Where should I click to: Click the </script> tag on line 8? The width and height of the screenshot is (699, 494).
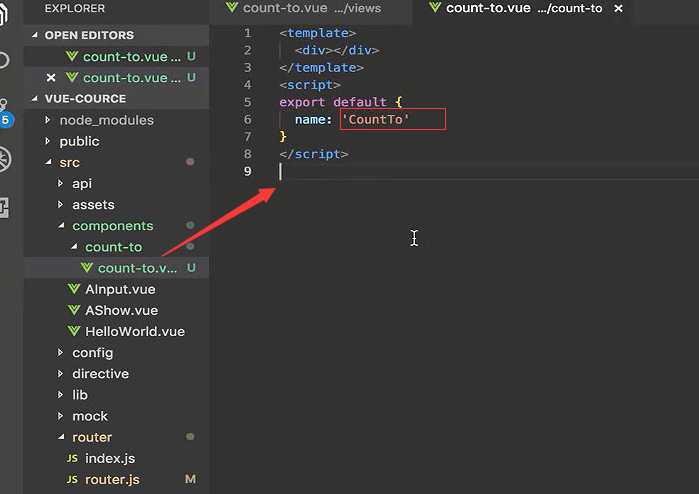[313, 154]
